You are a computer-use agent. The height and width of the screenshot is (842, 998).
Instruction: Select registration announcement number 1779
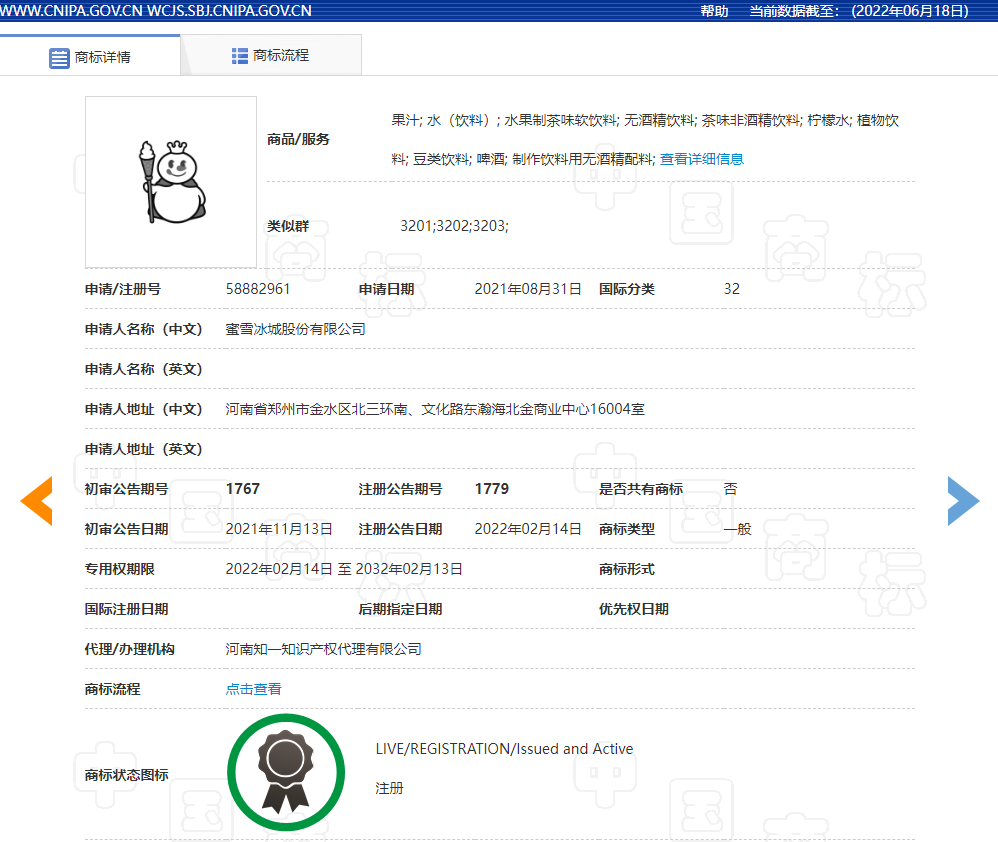pyautogui.click(x=492, y=489)
